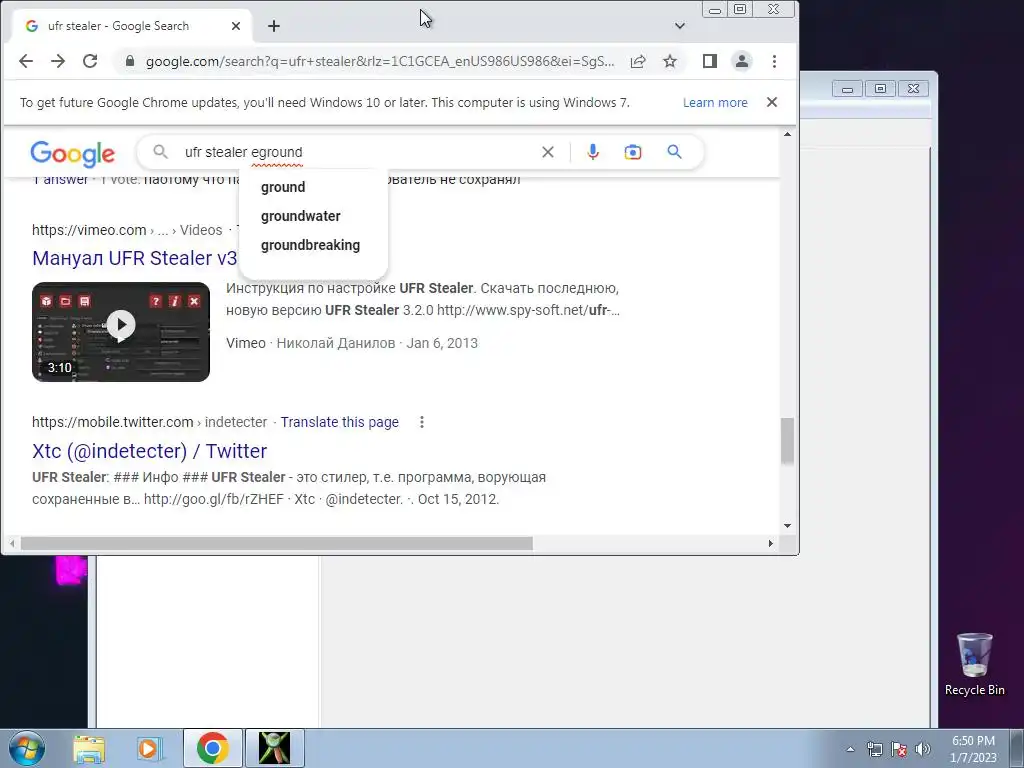Open the 'Xtc (@indetecter) / Twitter' result
This screenshot has width=1024, height=768.
pos(150,451)
